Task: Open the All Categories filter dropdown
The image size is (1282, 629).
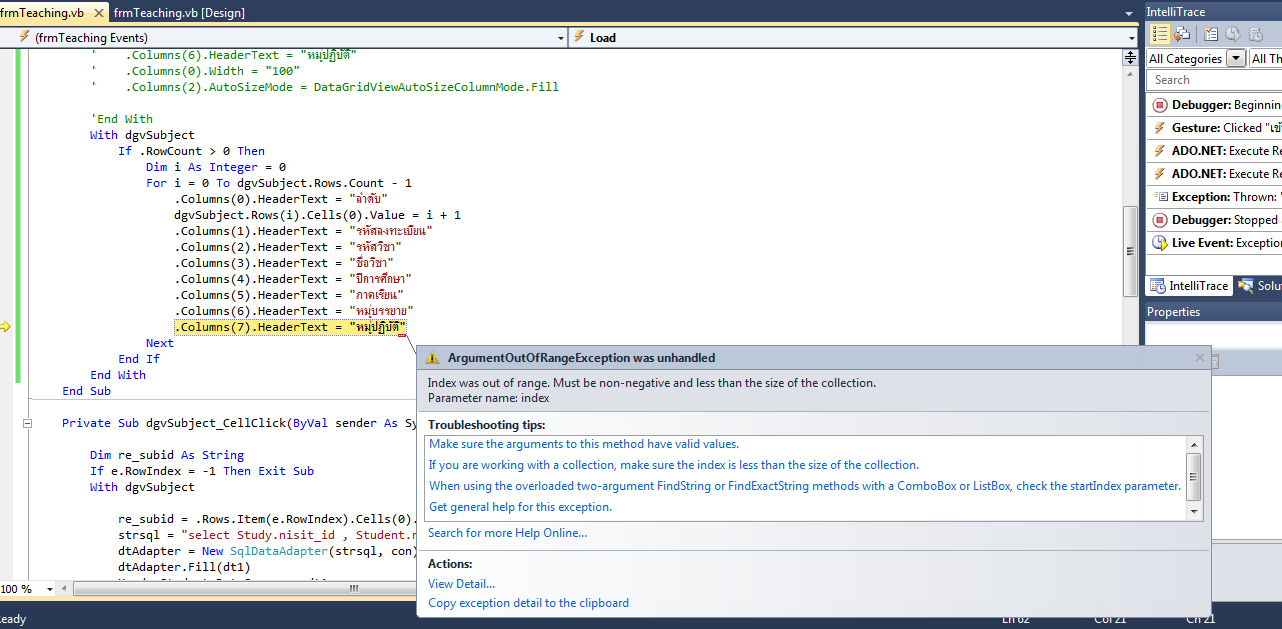Action: tap(1236, 59)
